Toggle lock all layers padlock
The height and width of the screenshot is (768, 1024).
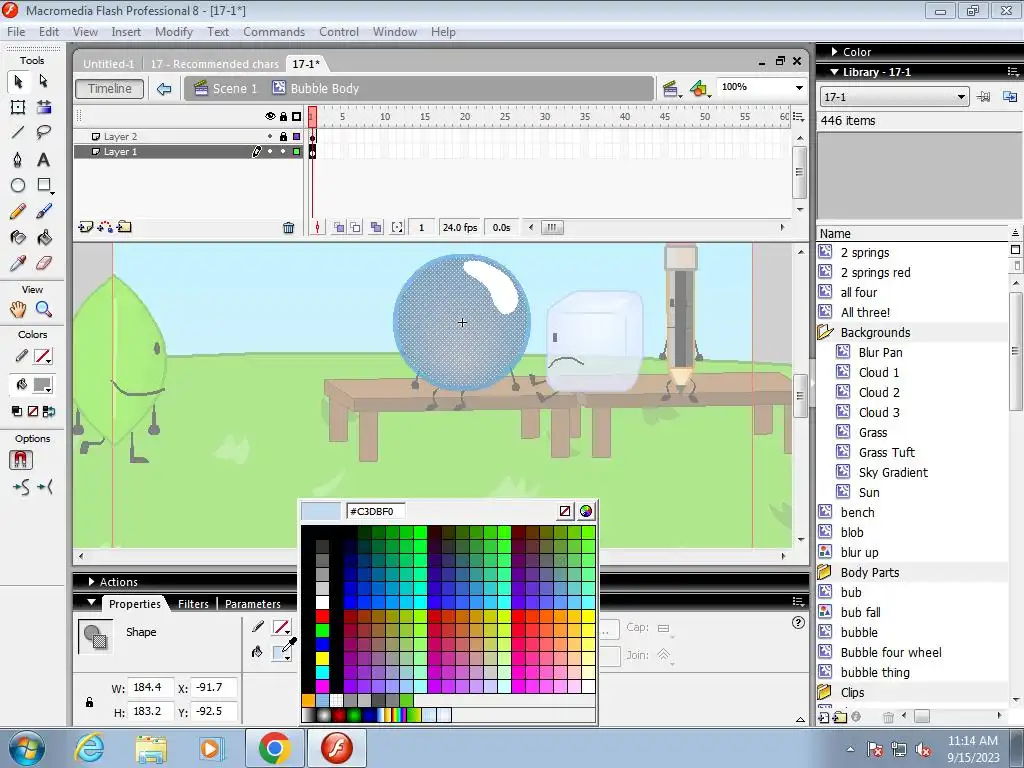pos(283,116)
